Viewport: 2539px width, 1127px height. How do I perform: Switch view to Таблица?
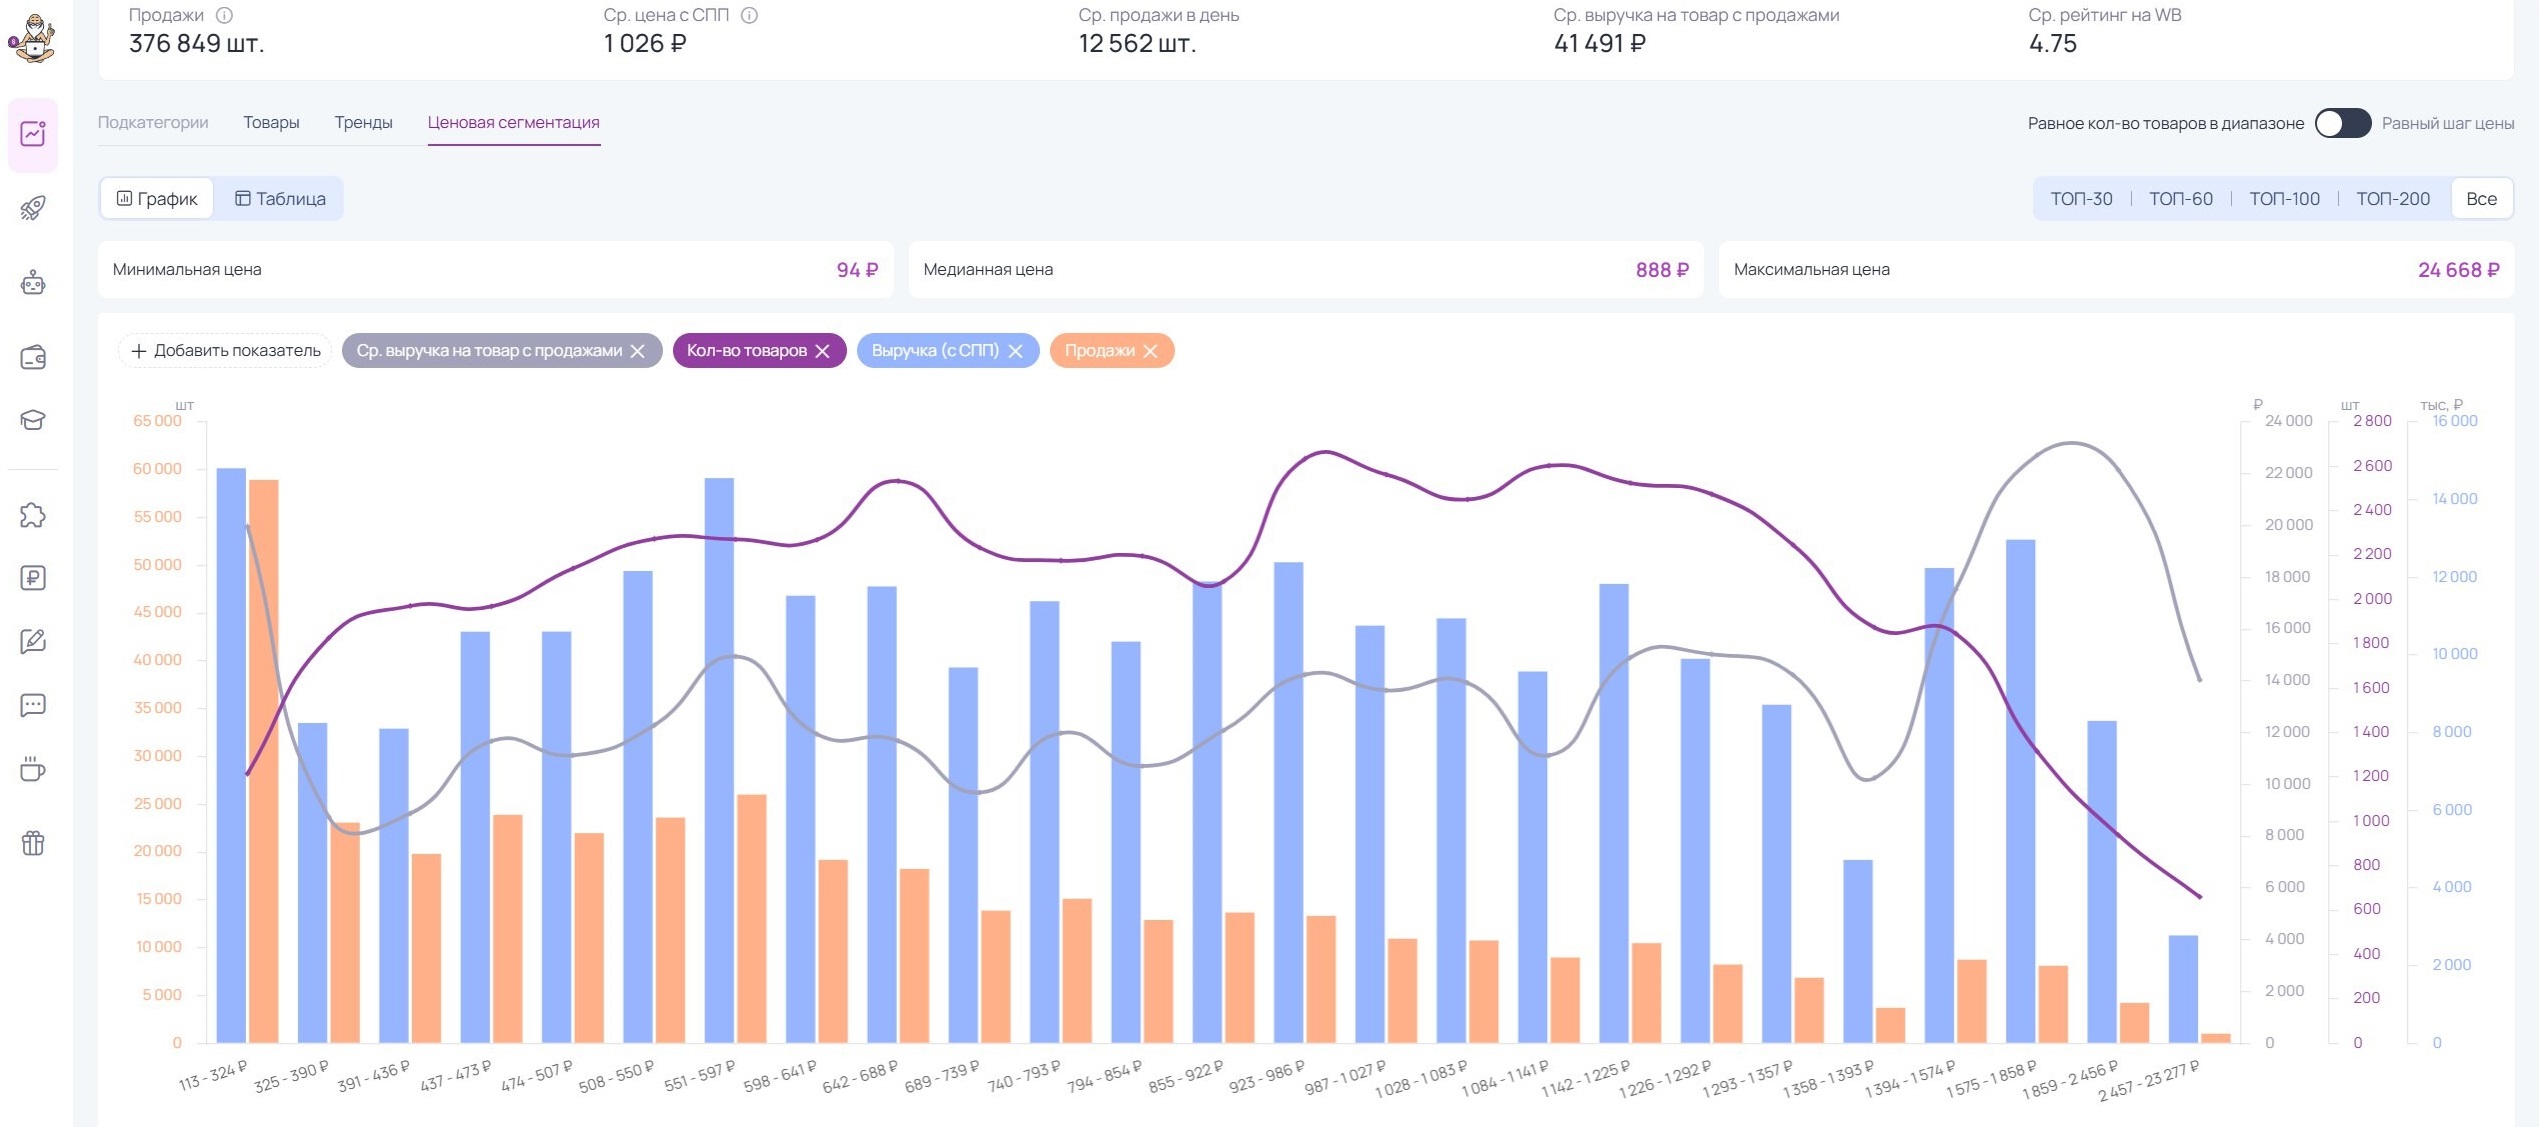(281, 198)
